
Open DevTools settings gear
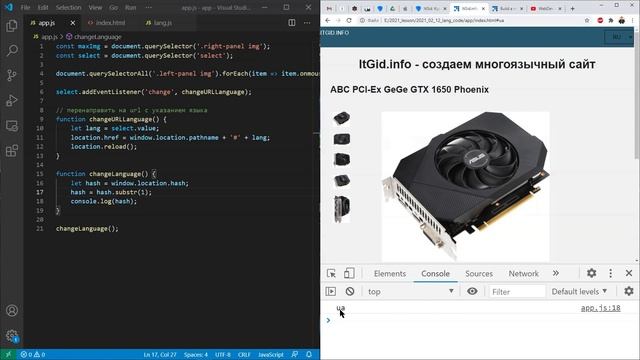591,273
